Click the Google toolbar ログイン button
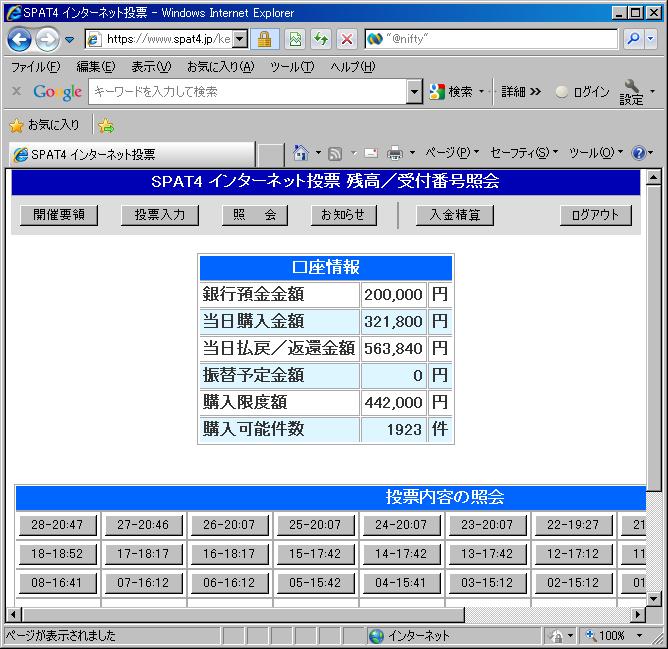The height and width of the screenshot is (649, 668). pyautogui.click(x=582, y=92)
